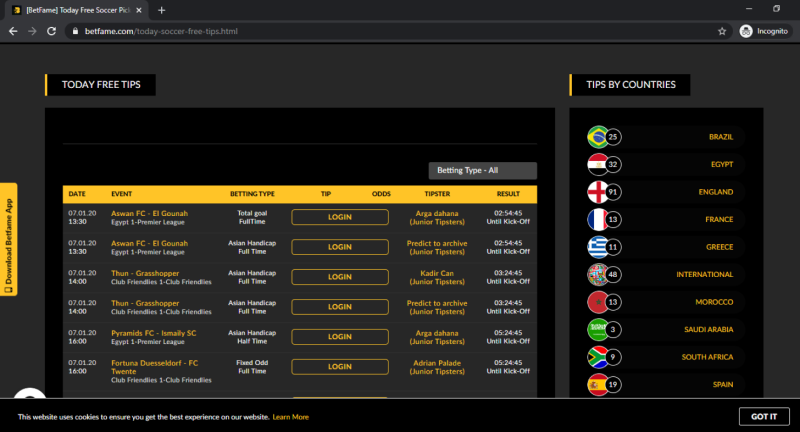Image resolution: width=800 pixels, height=432 pixels.
Task: Click the South Africa flag icon
Action: [x=597, y=357]
